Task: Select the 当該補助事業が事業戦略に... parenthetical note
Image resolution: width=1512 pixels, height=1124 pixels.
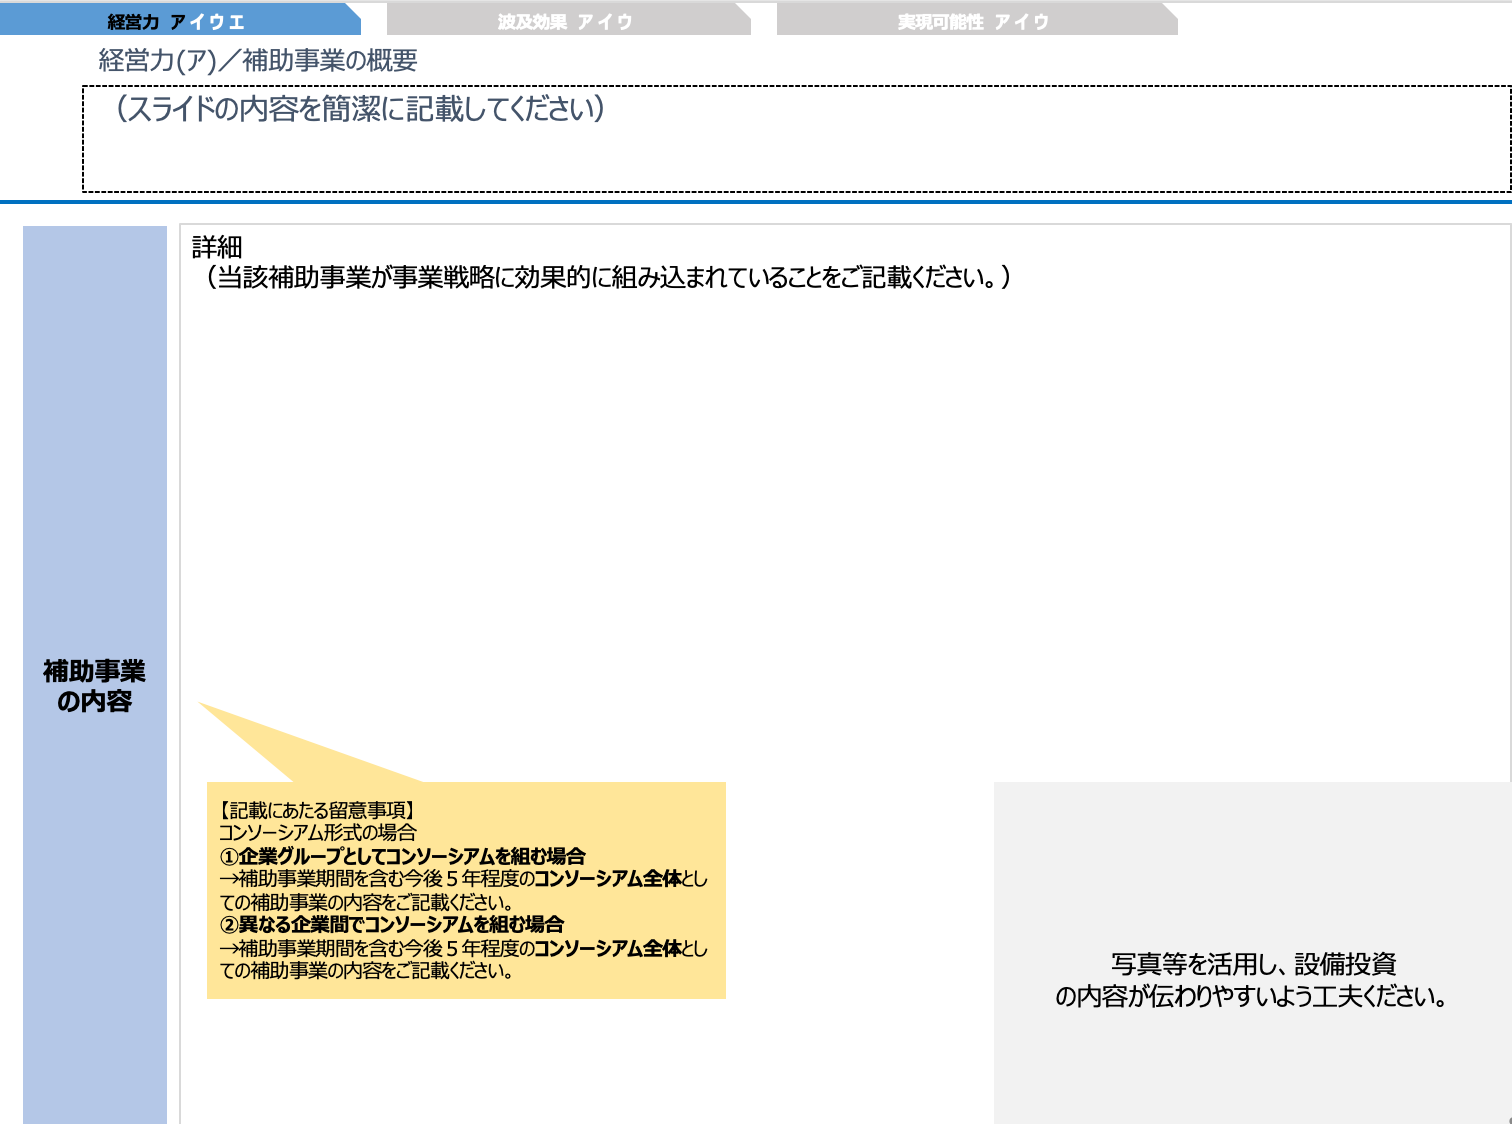Action: click(x=610, y=279)
